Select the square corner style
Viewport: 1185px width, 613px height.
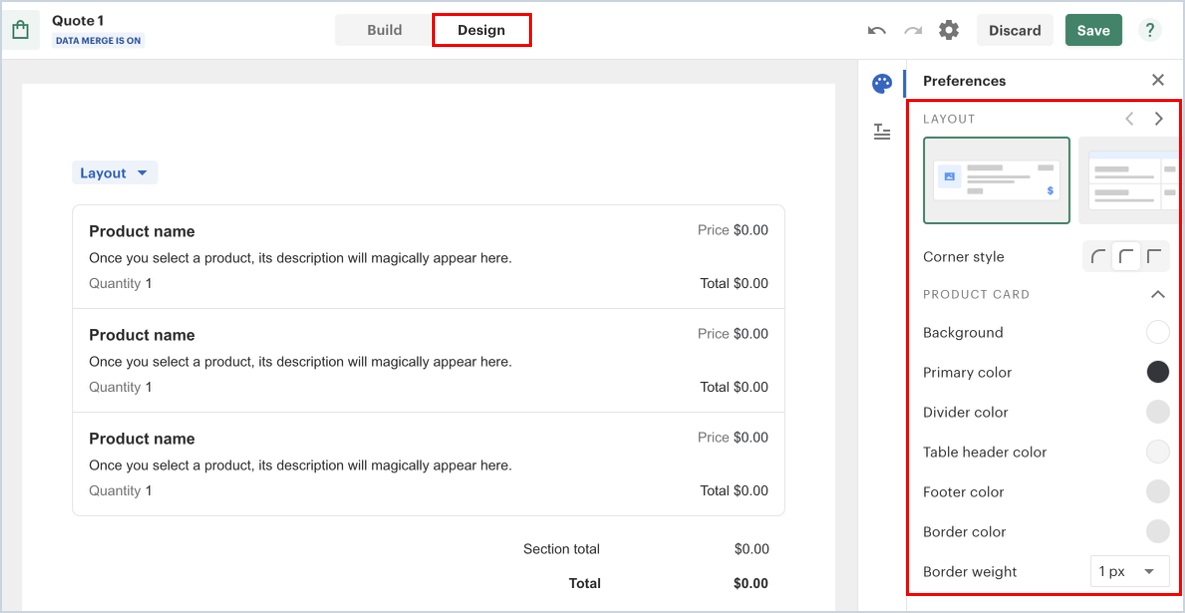1155,257
